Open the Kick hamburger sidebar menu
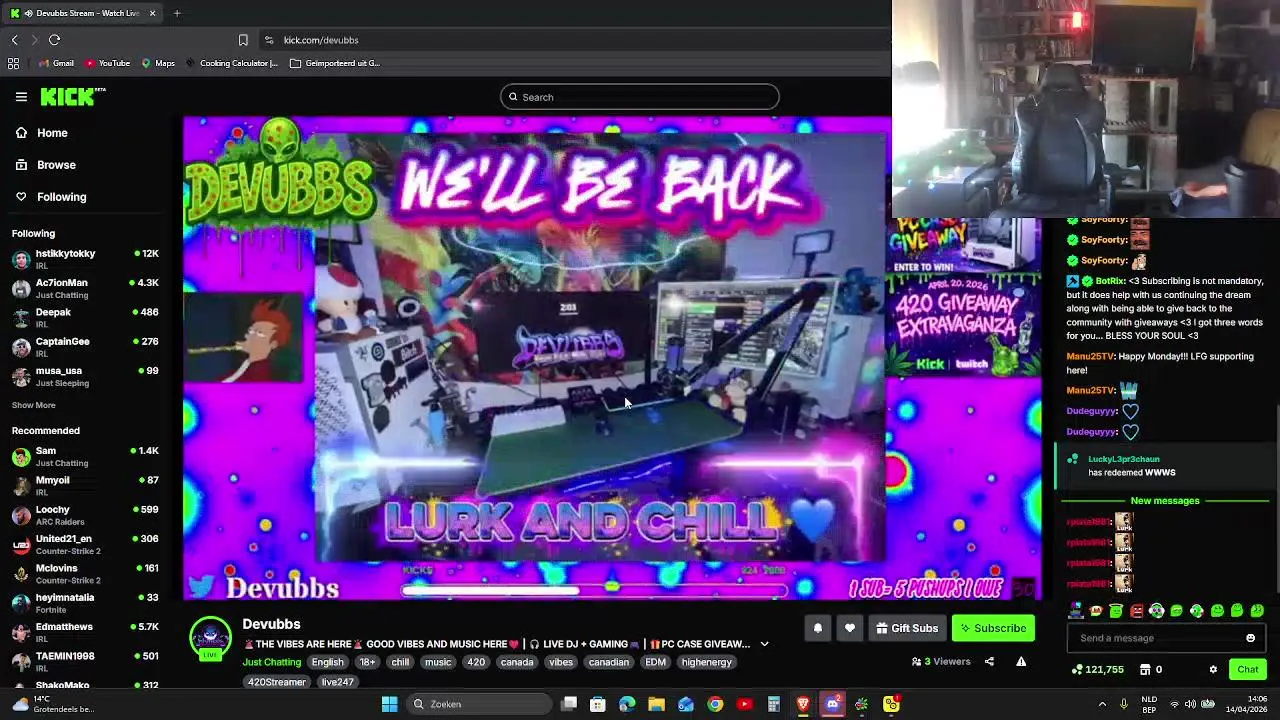The height and width of the screenshot is (720, 1280). (21, 97)
